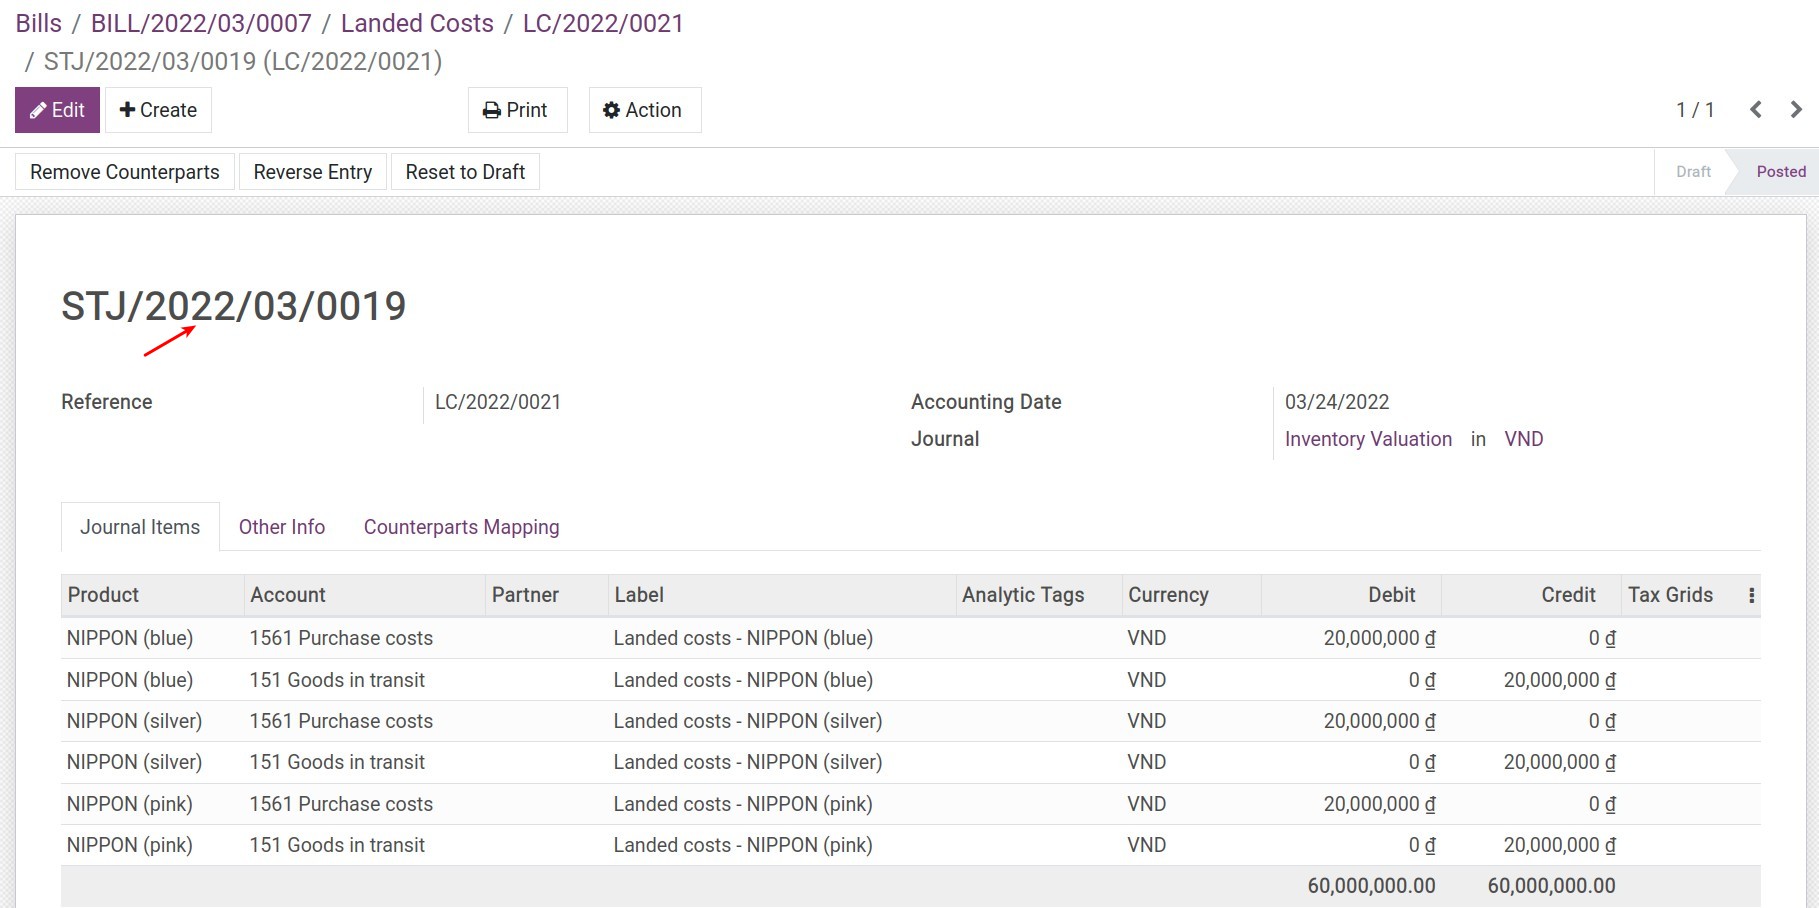The width and height of the screenshot is (1819, 908).
Task: Open the Action dropdown menu
Action: coord(644,110)
